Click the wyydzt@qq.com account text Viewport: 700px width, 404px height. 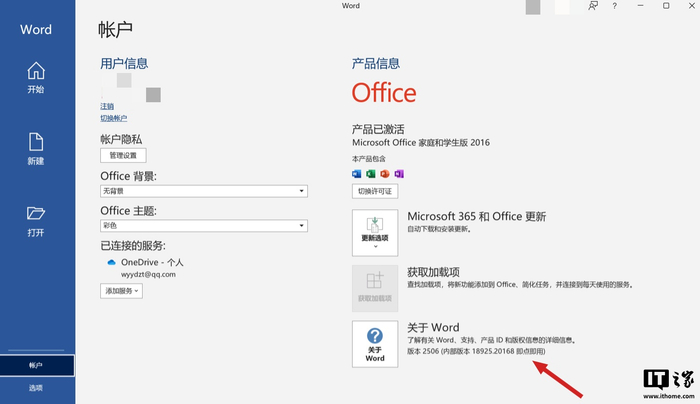click(x=148, y=275)
